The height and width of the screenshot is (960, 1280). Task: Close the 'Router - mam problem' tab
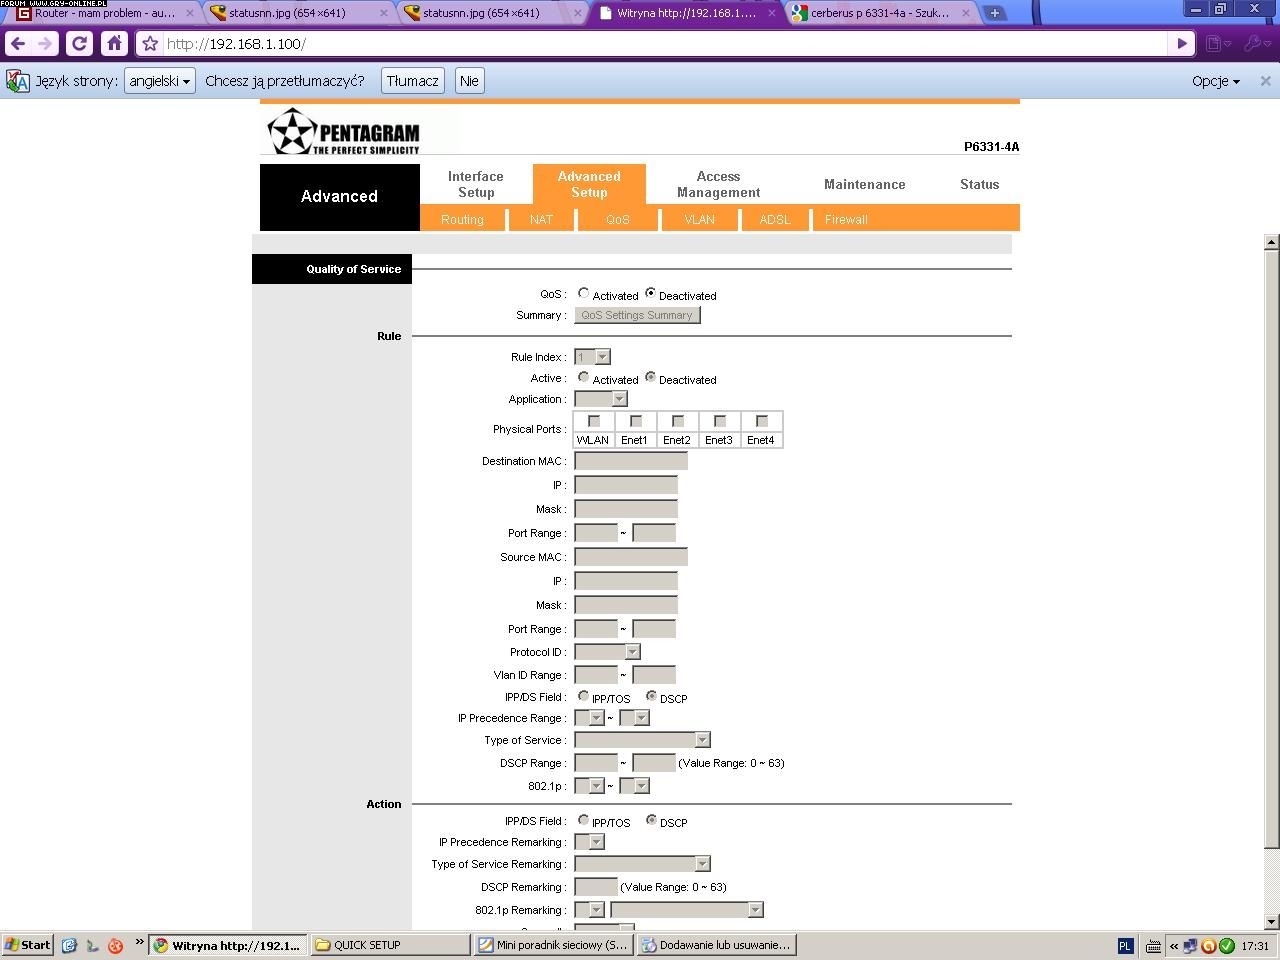click(190, 13)
